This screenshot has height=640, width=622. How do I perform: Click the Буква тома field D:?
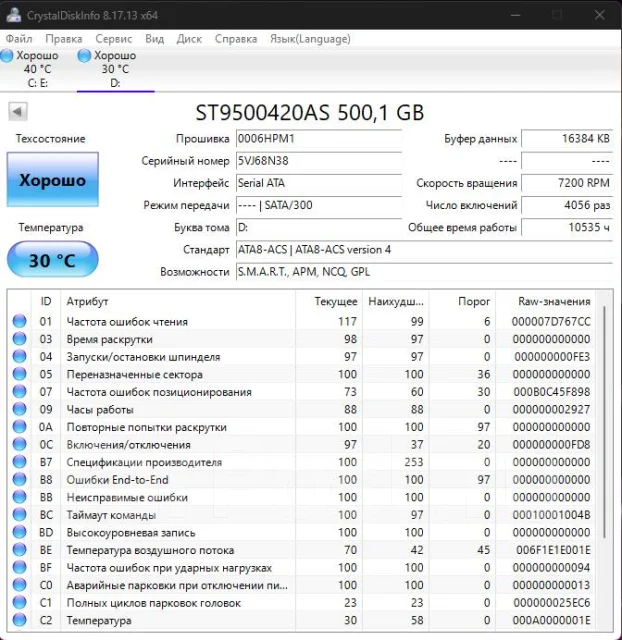click(319, 227)
